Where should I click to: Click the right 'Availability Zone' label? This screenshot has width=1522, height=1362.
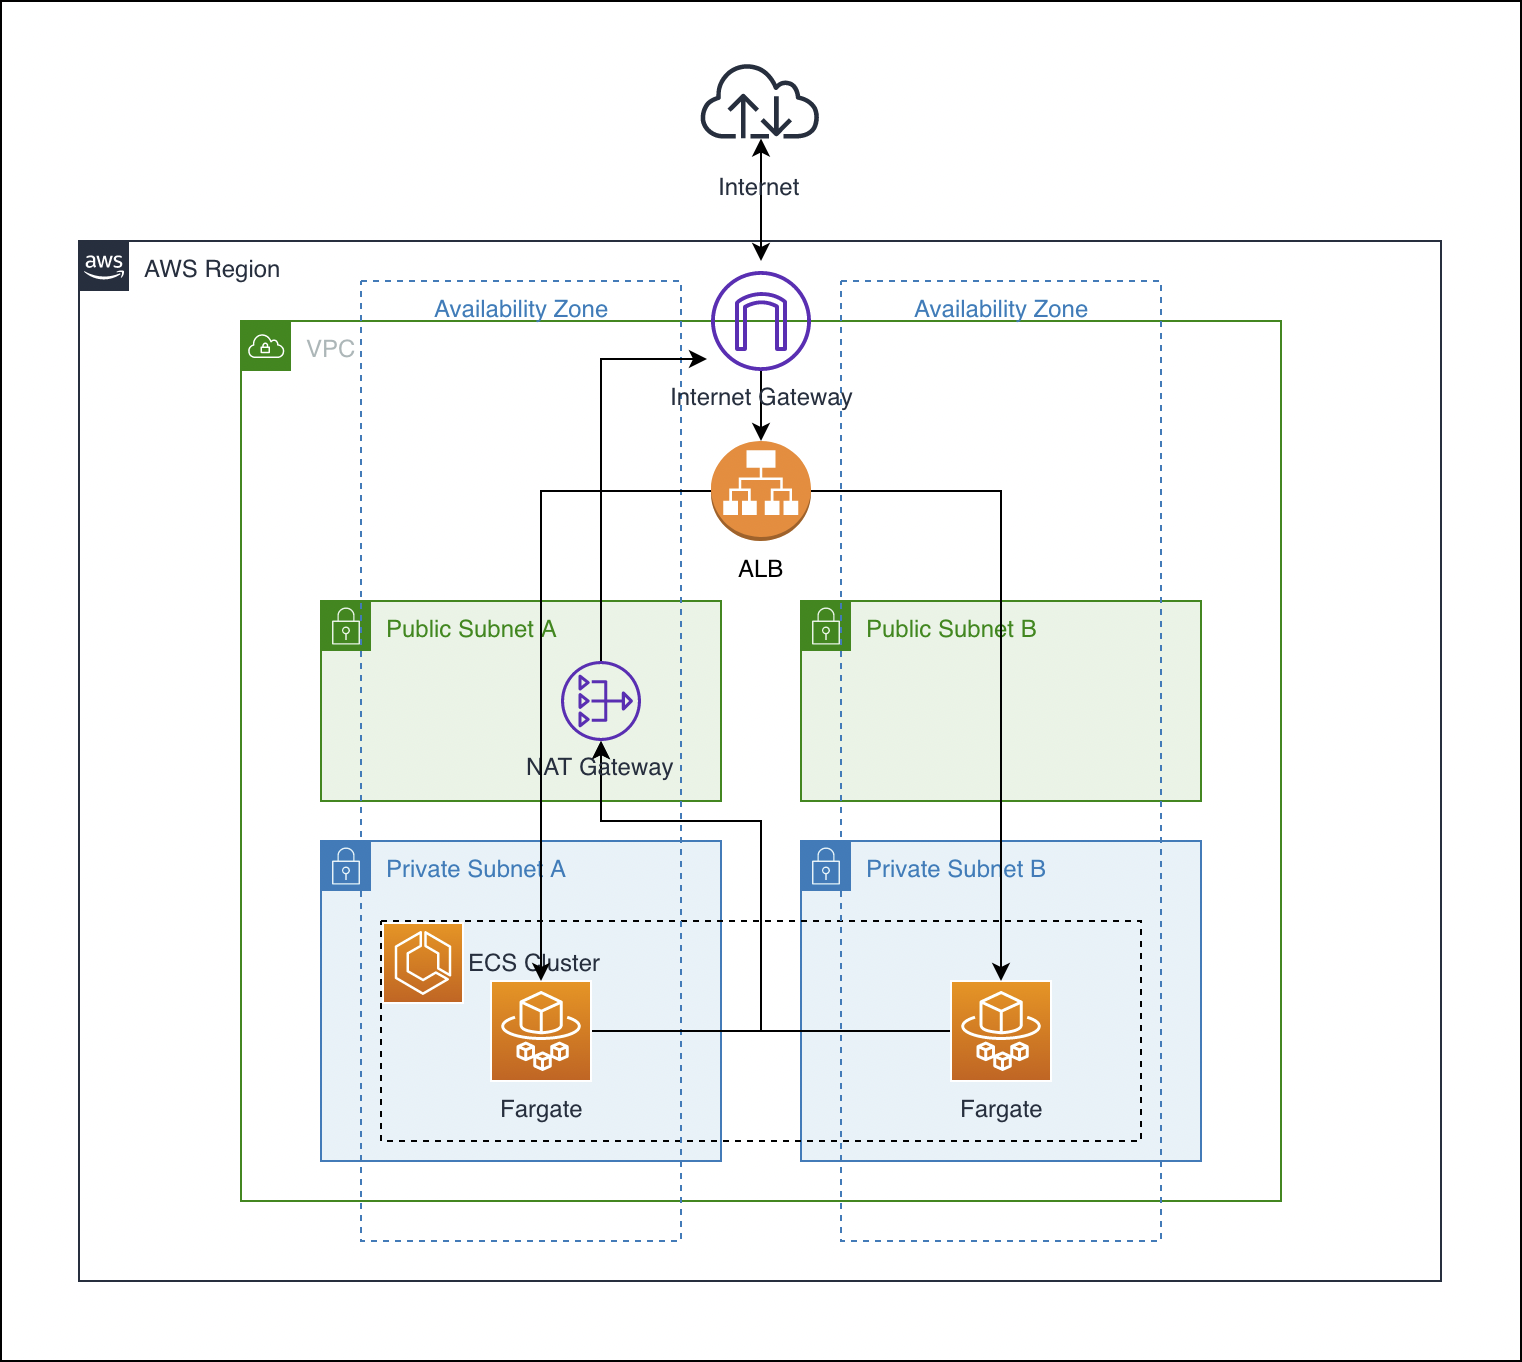click(1001, 309)
